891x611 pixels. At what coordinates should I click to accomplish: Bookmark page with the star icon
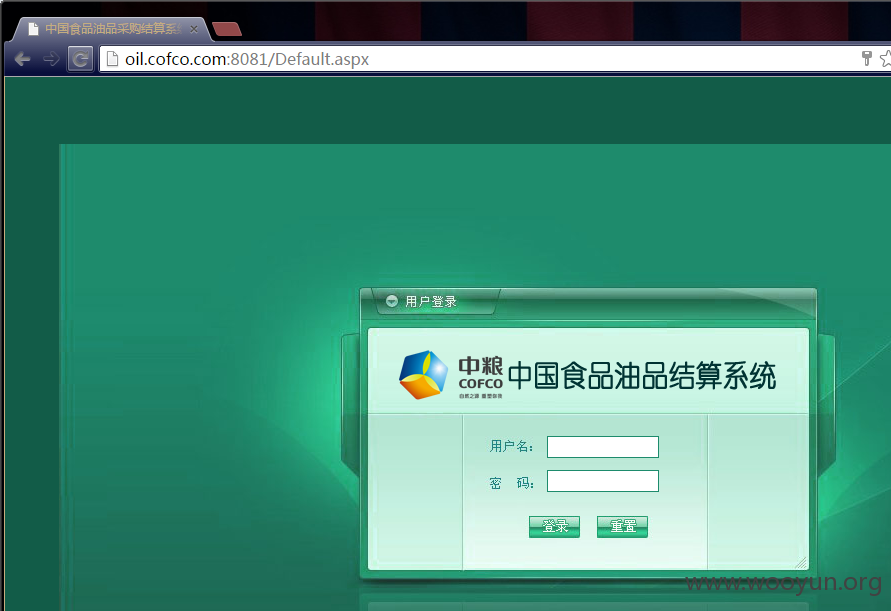(x=885, y=59)
